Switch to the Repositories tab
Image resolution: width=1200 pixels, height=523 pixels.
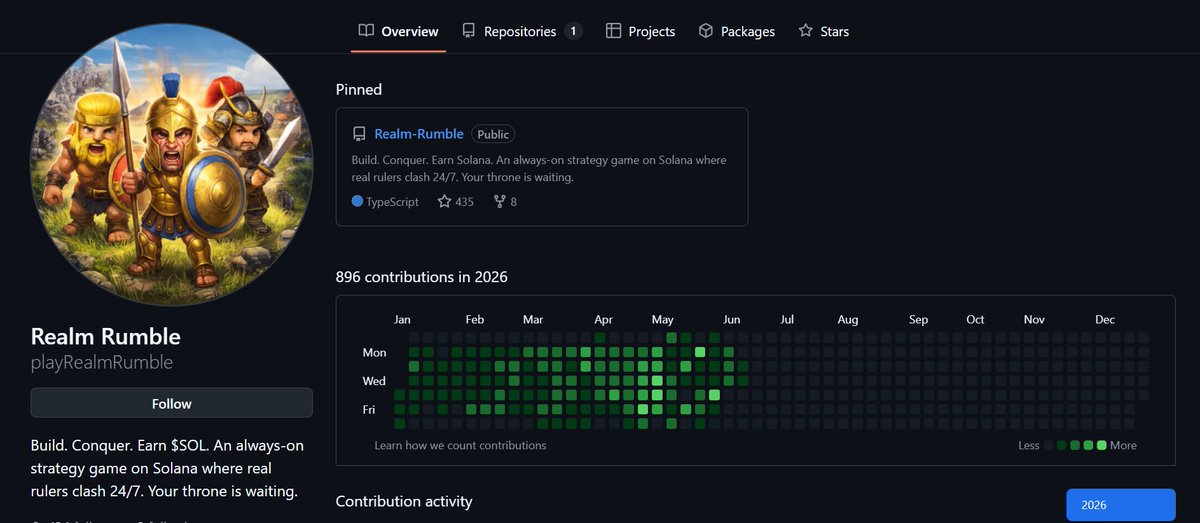pos(522,31)
